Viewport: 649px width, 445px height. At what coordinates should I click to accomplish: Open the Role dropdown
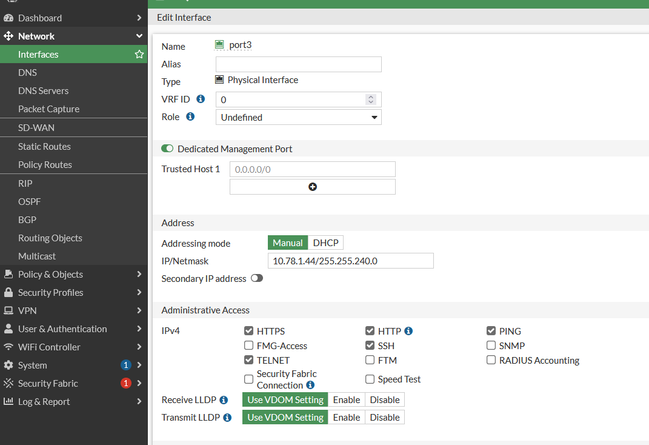299,117
